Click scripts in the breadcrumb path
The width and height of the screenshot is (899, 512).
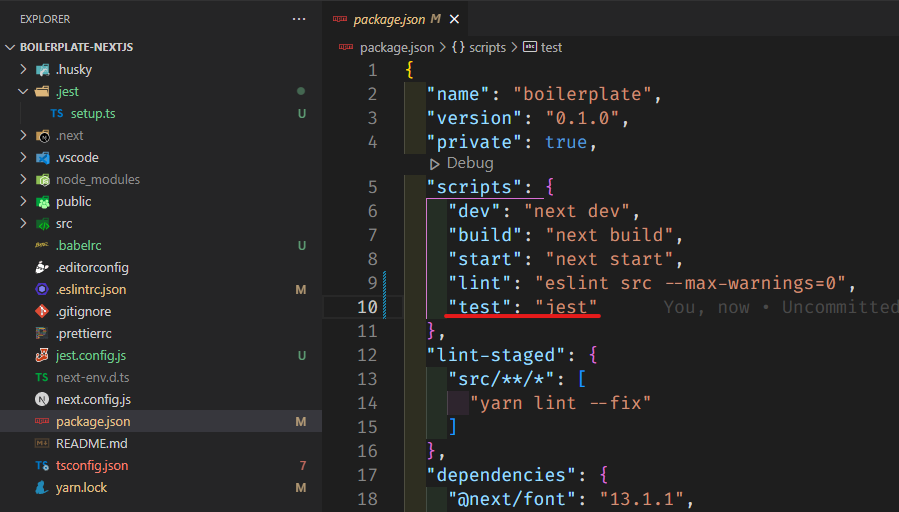point(485,47)
